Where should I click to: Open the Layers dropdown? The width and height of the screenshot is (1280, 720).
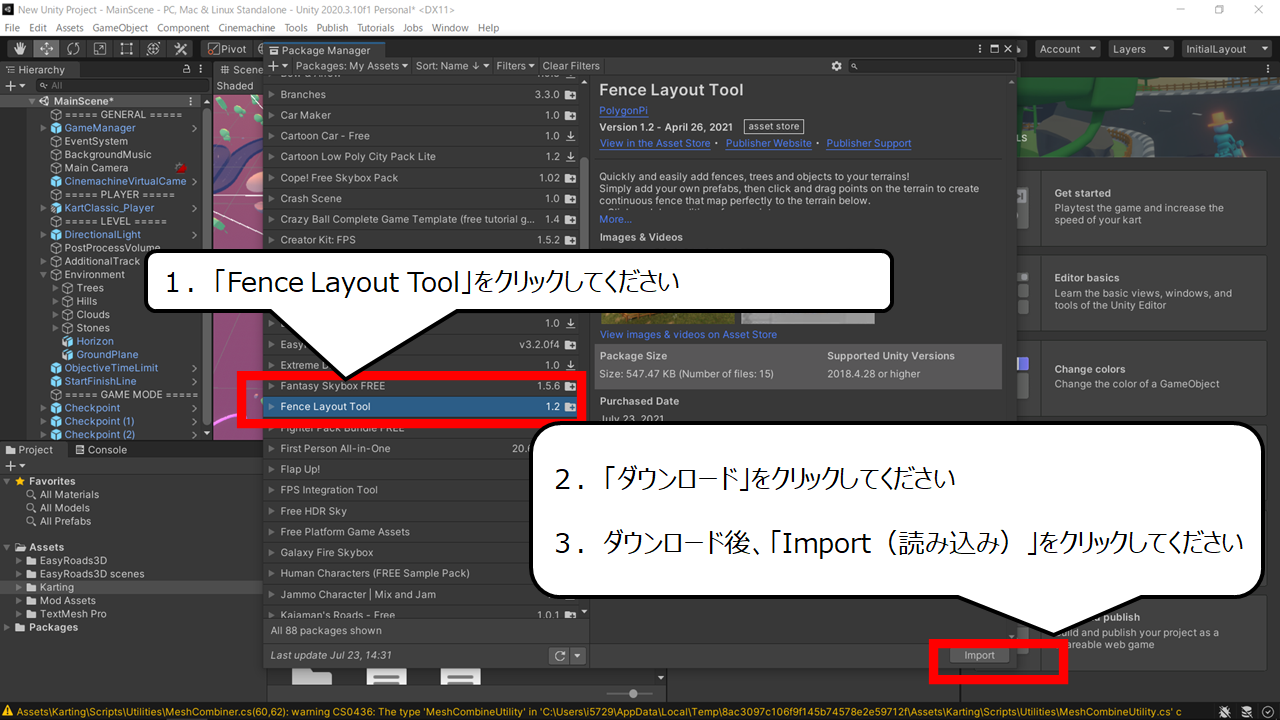pos(1140,49)
